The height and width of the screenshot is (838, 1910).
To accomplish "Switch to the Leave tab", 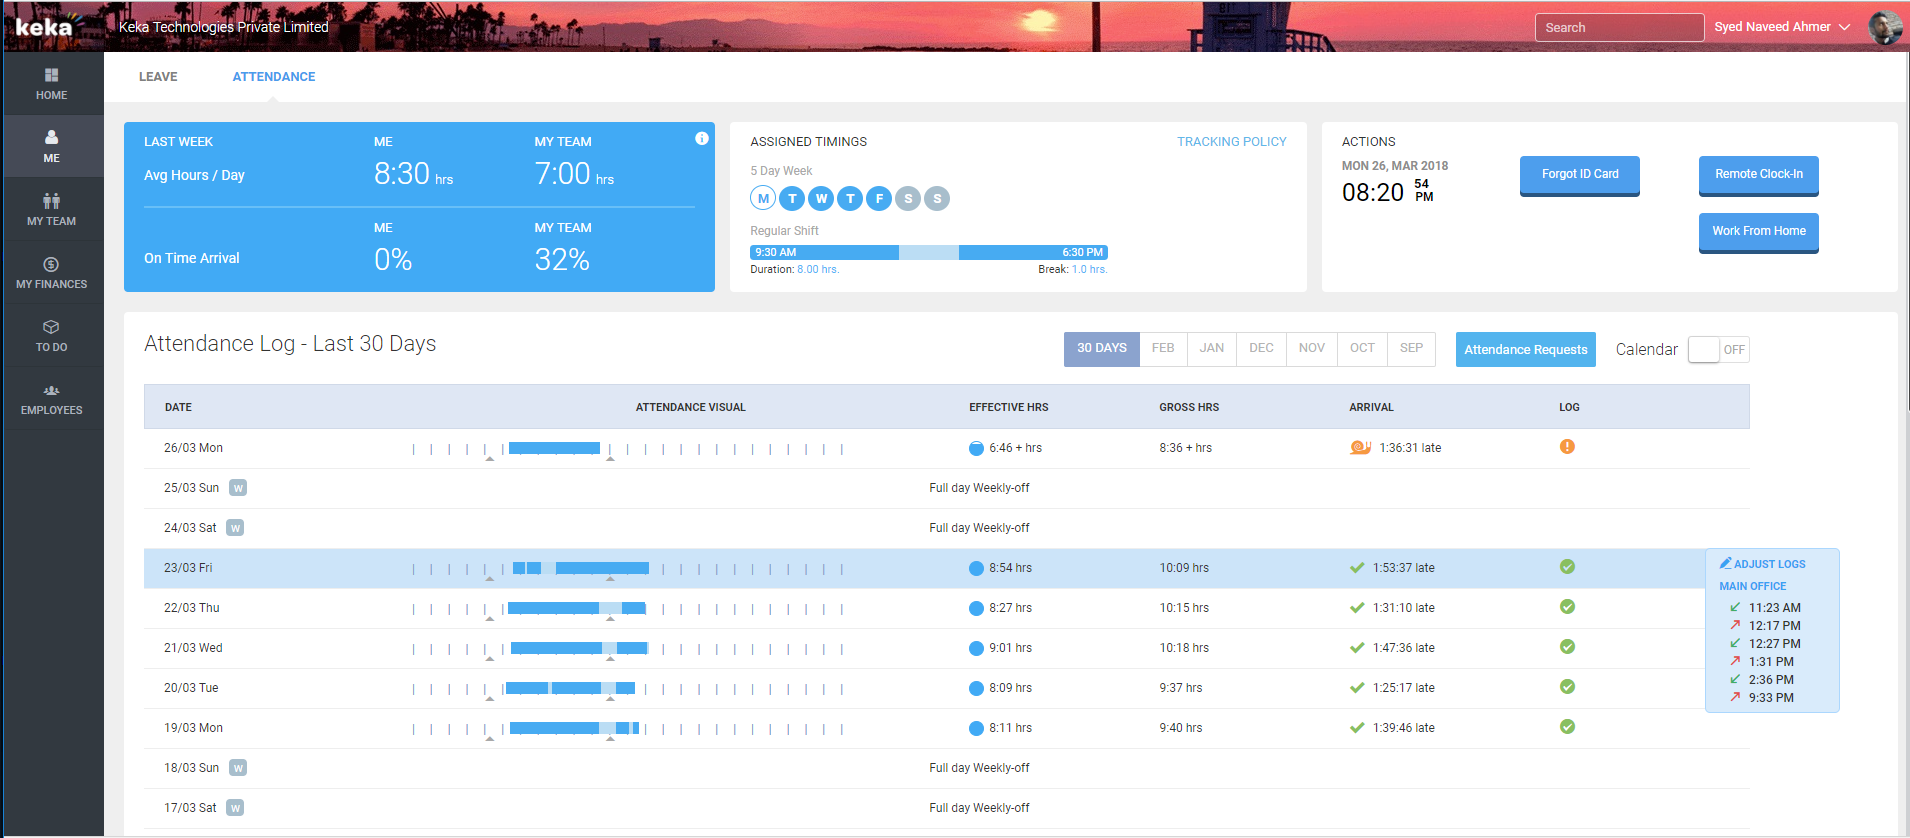I will [x=158, y=77].
